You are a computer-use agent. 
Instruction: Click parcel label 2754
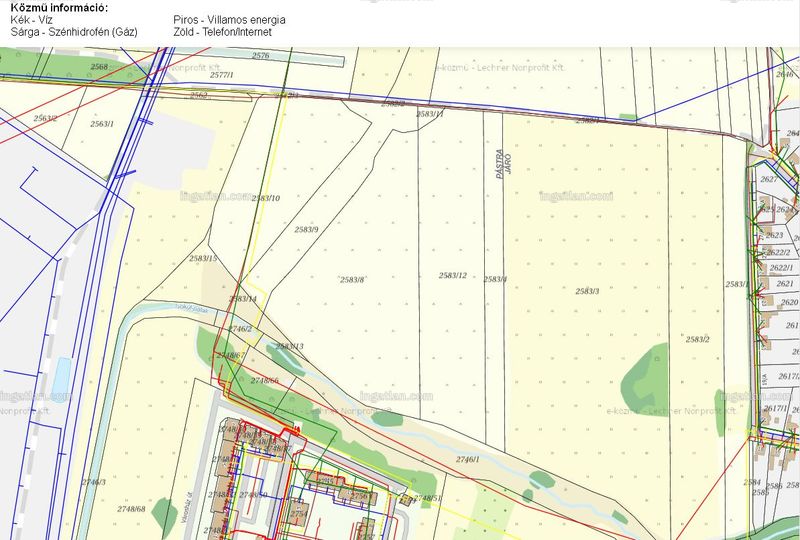point(298,514)
